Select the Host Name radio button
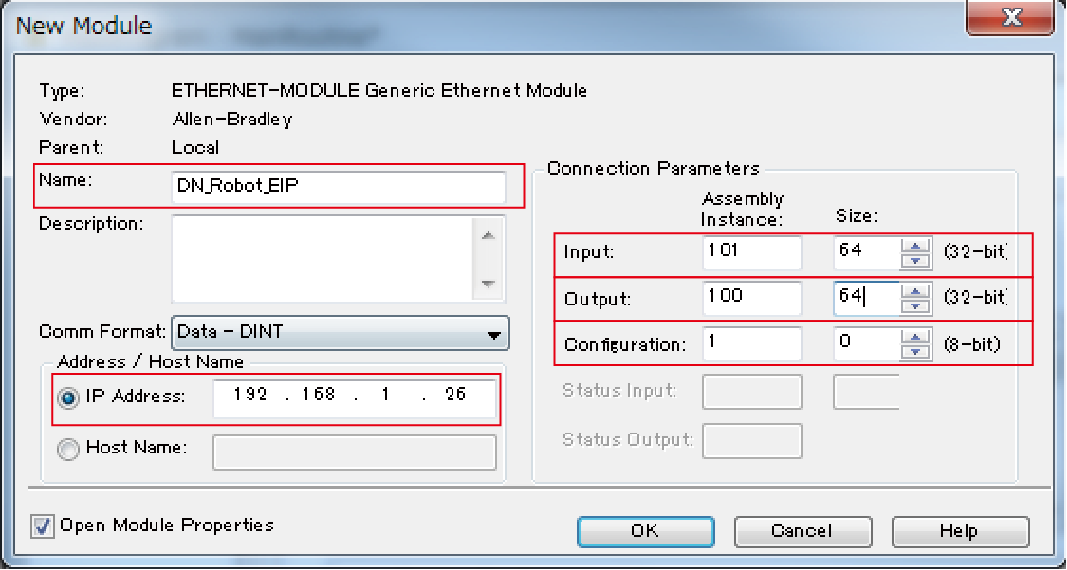This screenshot has height=570, width=1067. pyautogui.click(x=68, y=448)
